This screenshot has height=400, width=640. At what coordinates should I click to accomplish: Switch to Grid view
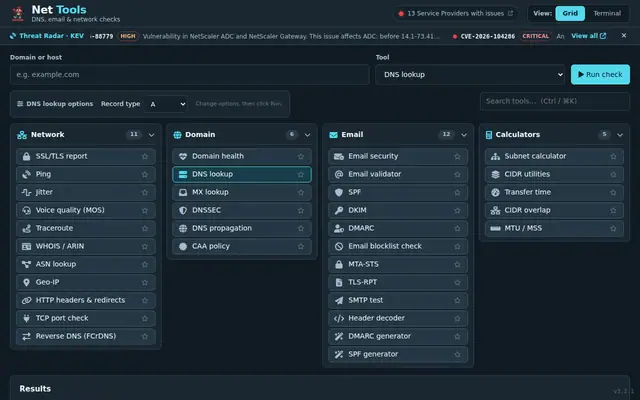(570, 13)
